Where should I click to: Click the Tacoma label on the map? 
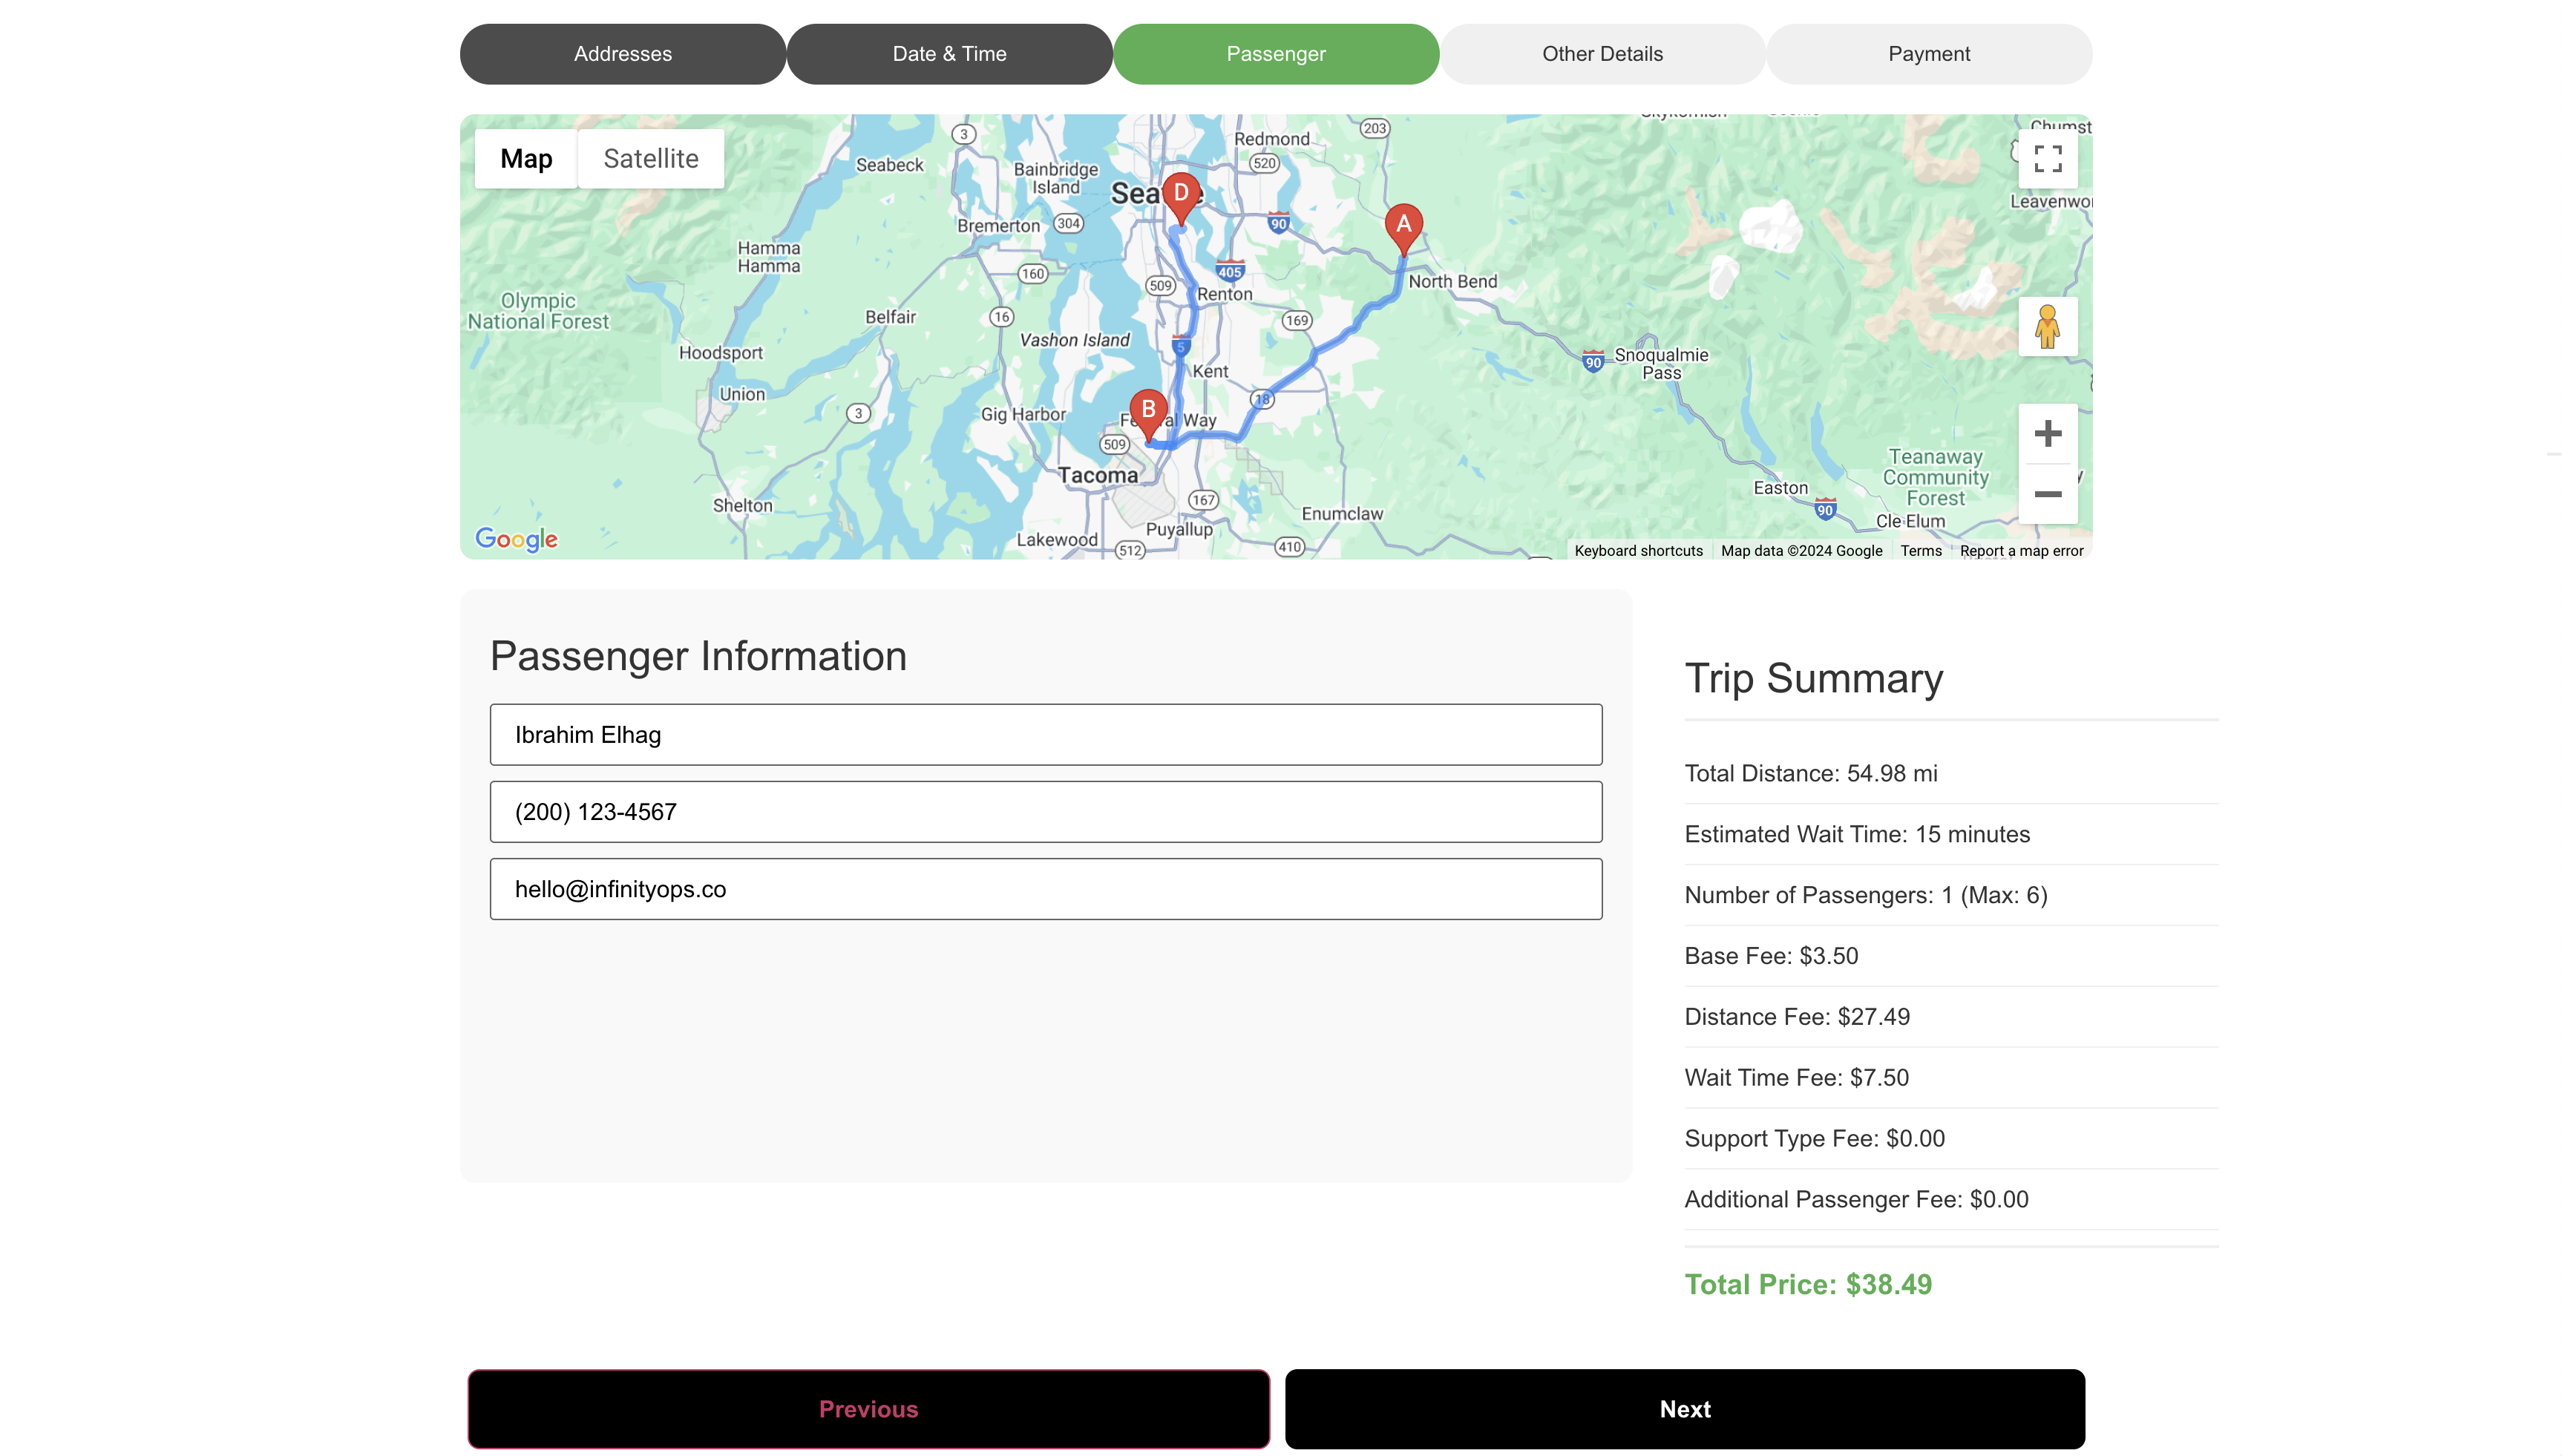coord(1098,476)
